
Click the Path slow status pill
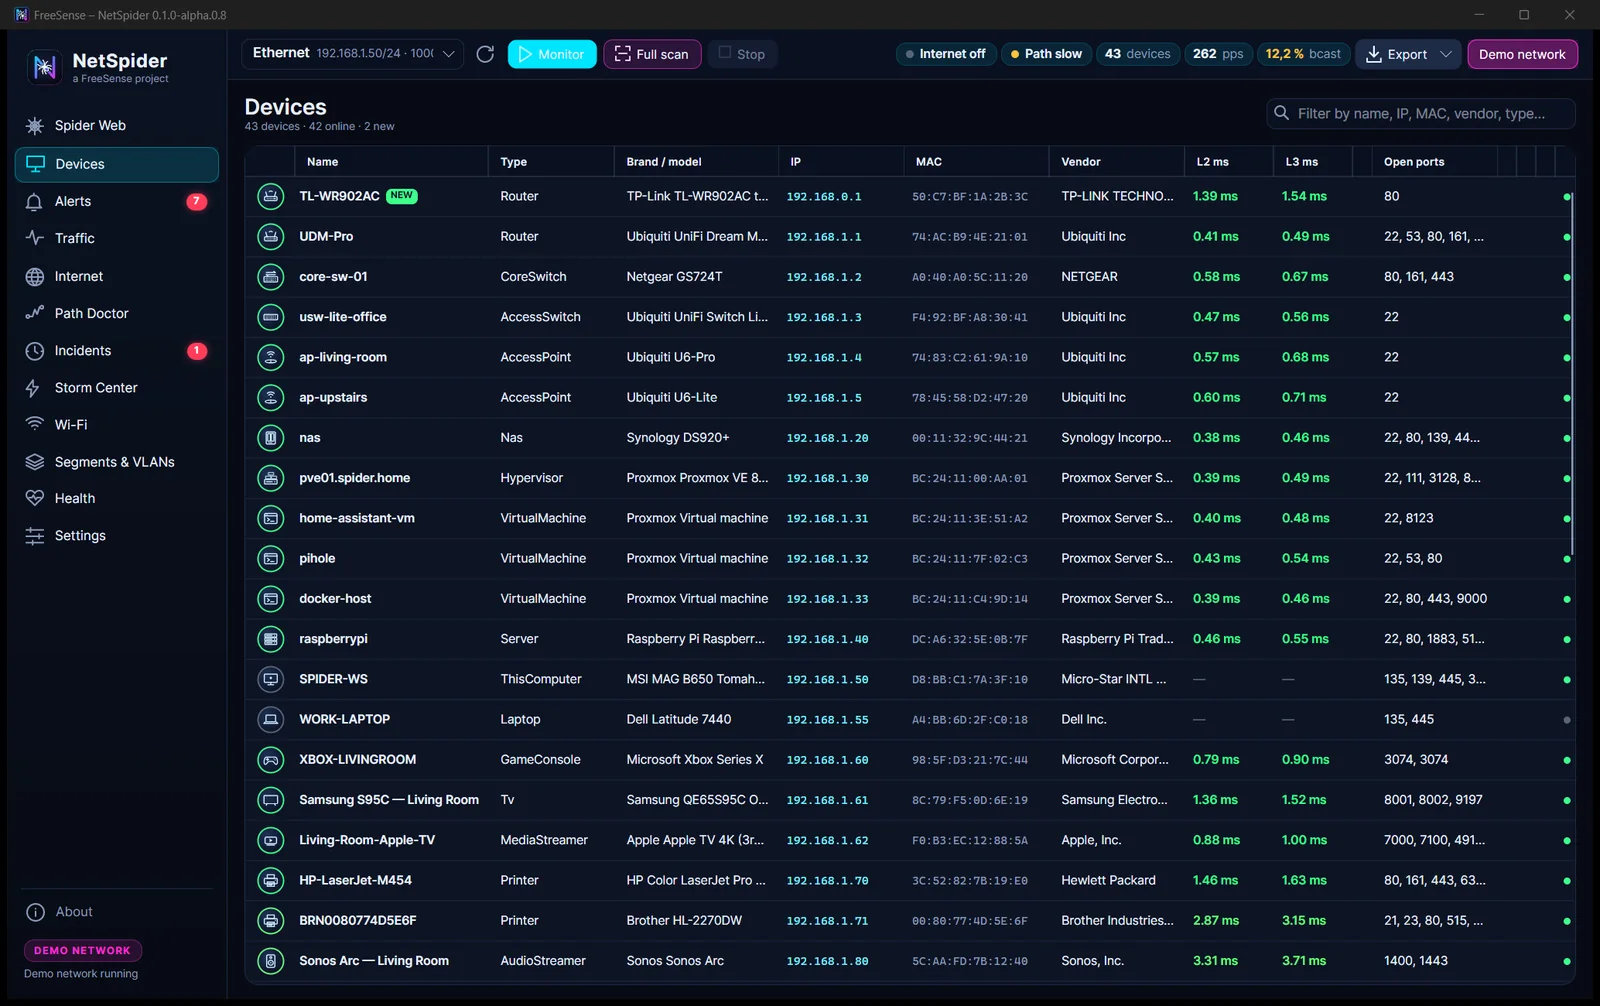tap(1046, 54)
